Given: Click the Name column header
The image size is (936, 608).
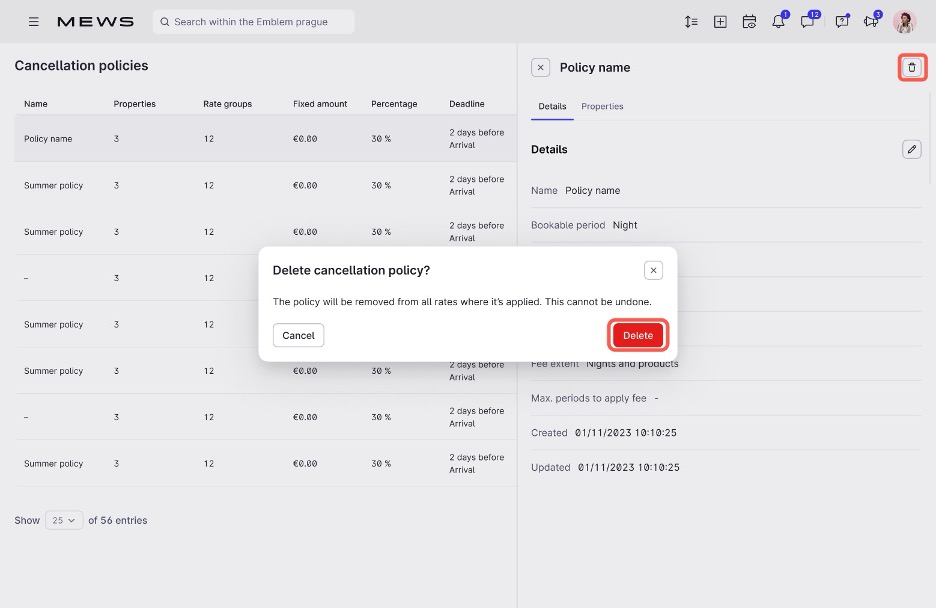Looking at the screenshot, I should coord(36,104).
